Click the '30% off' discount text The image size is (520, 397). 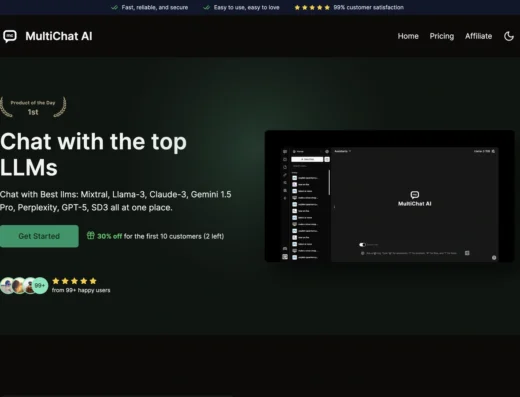109,236
